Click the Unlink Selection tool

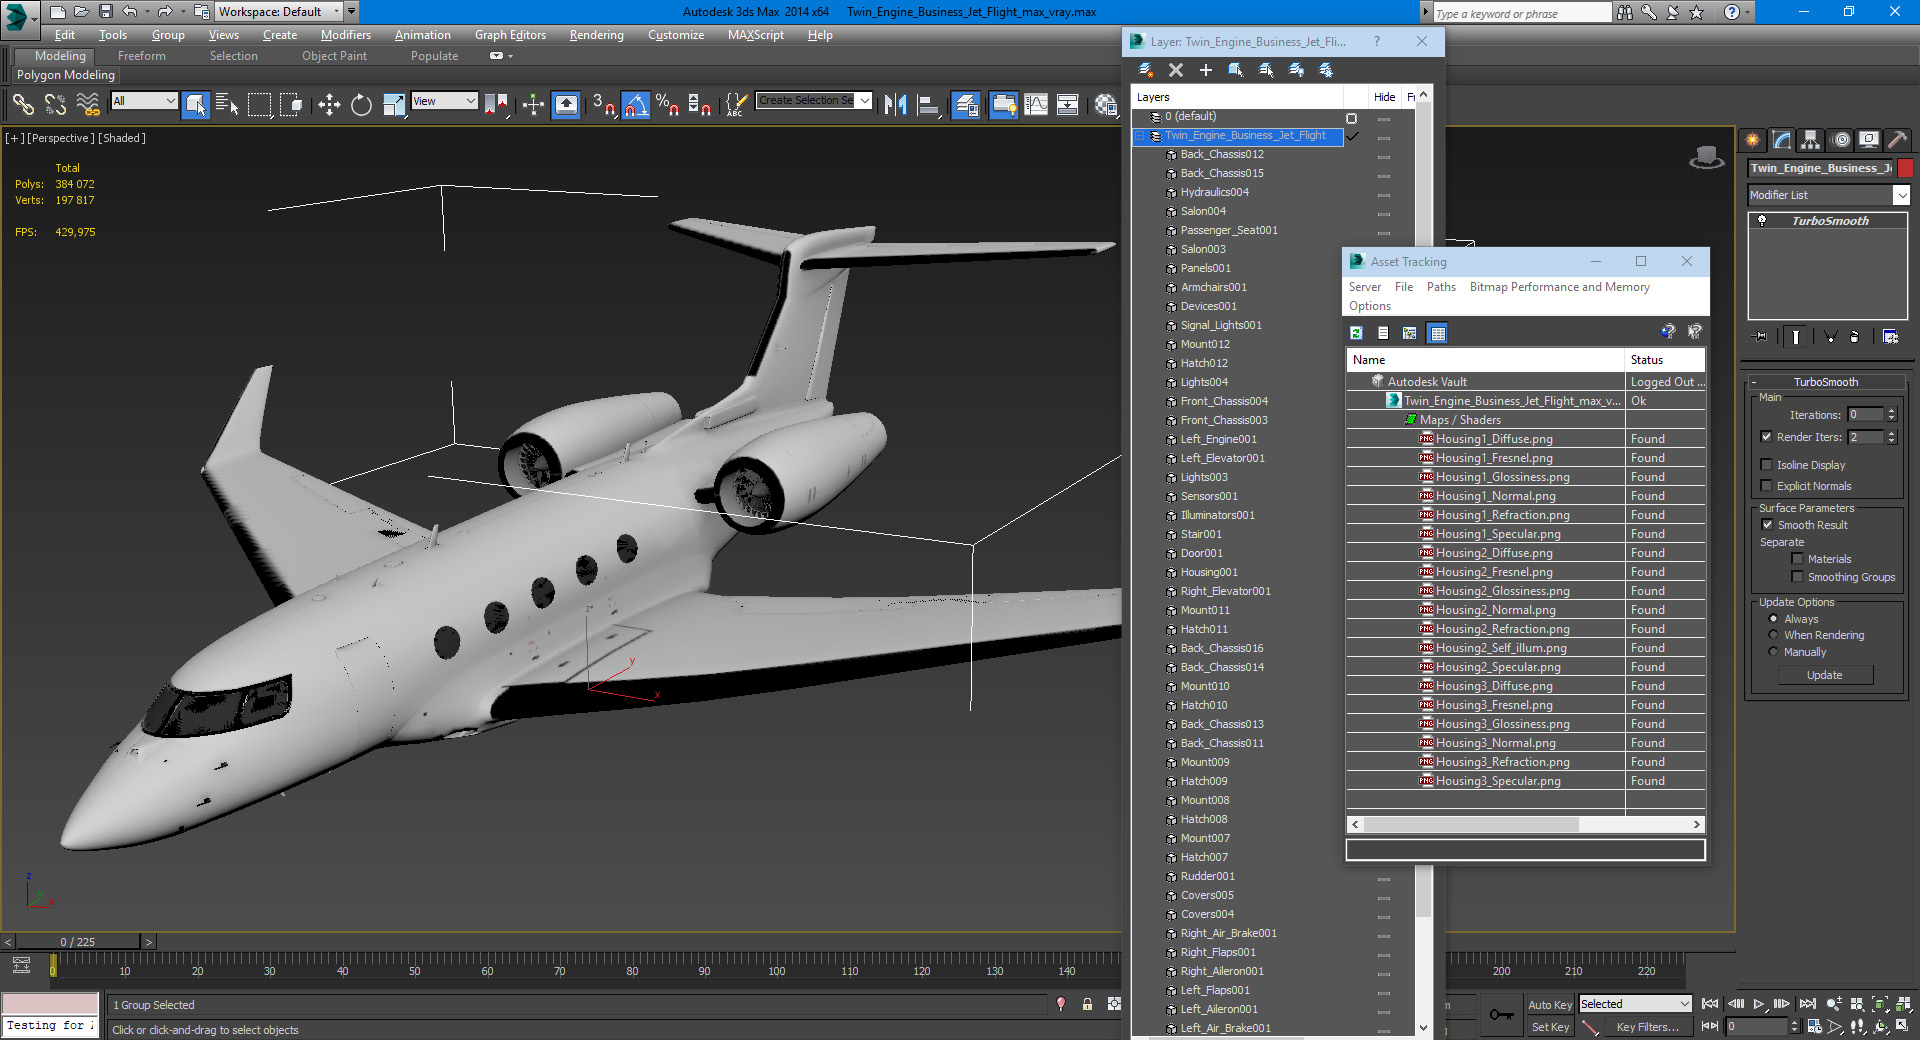55,104
